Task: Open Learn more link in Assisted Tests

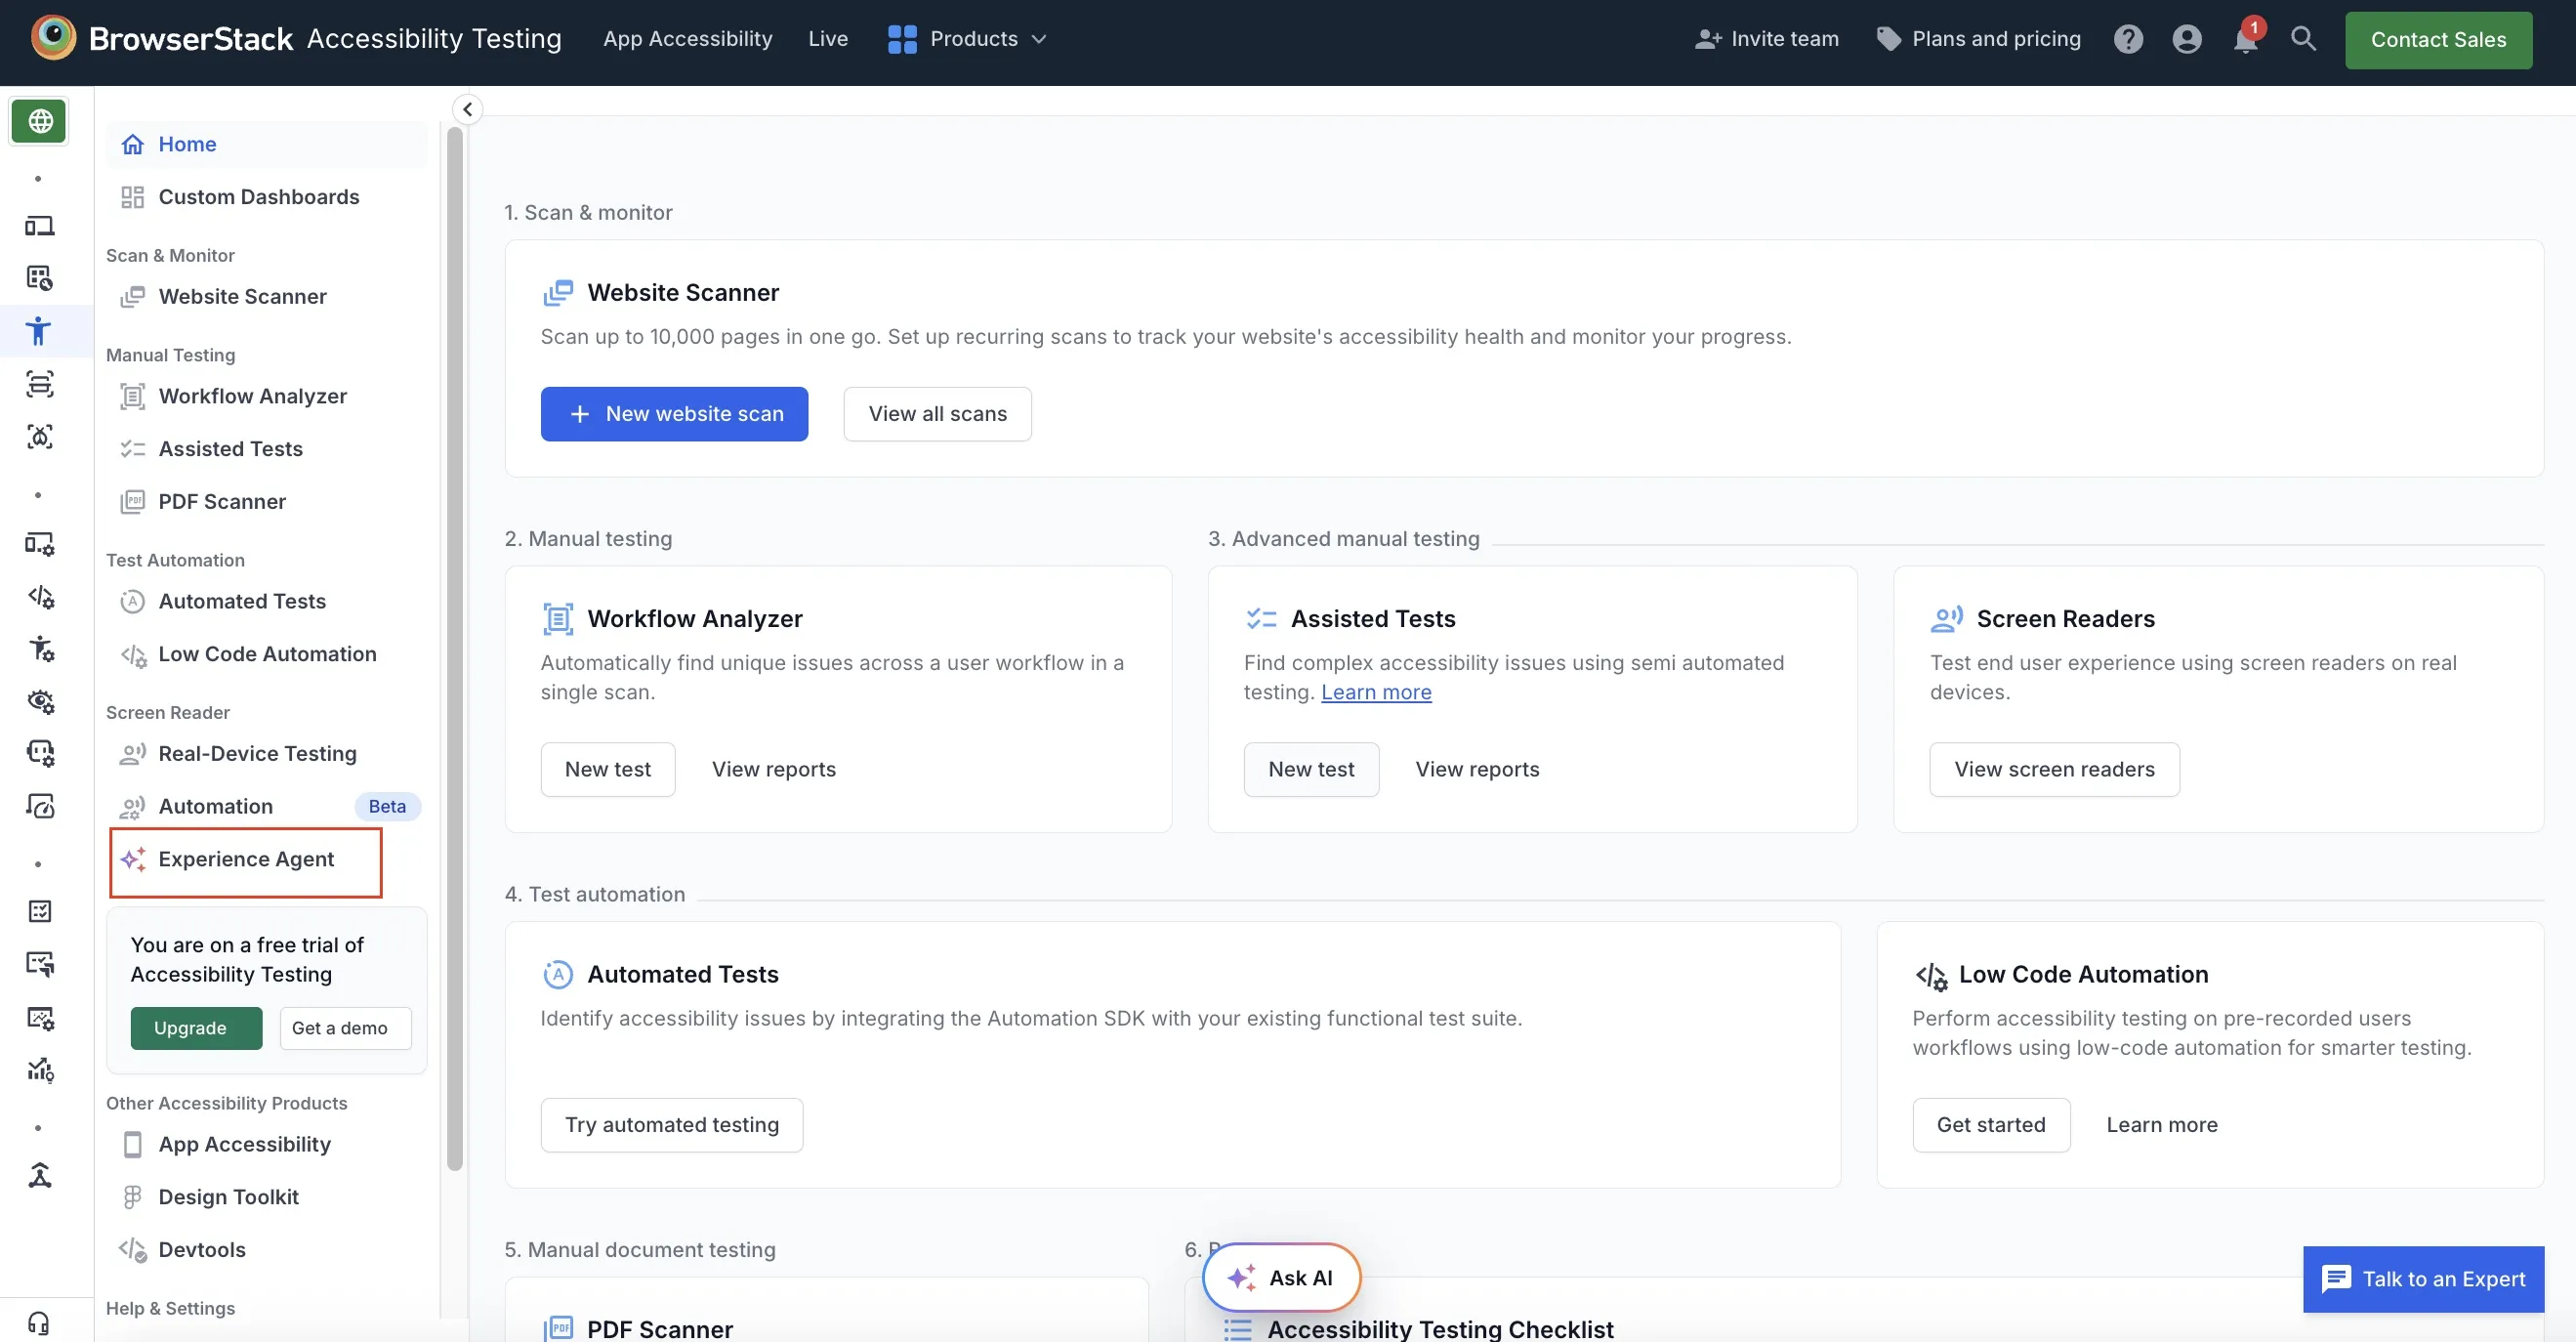Action: point(1376,692)
